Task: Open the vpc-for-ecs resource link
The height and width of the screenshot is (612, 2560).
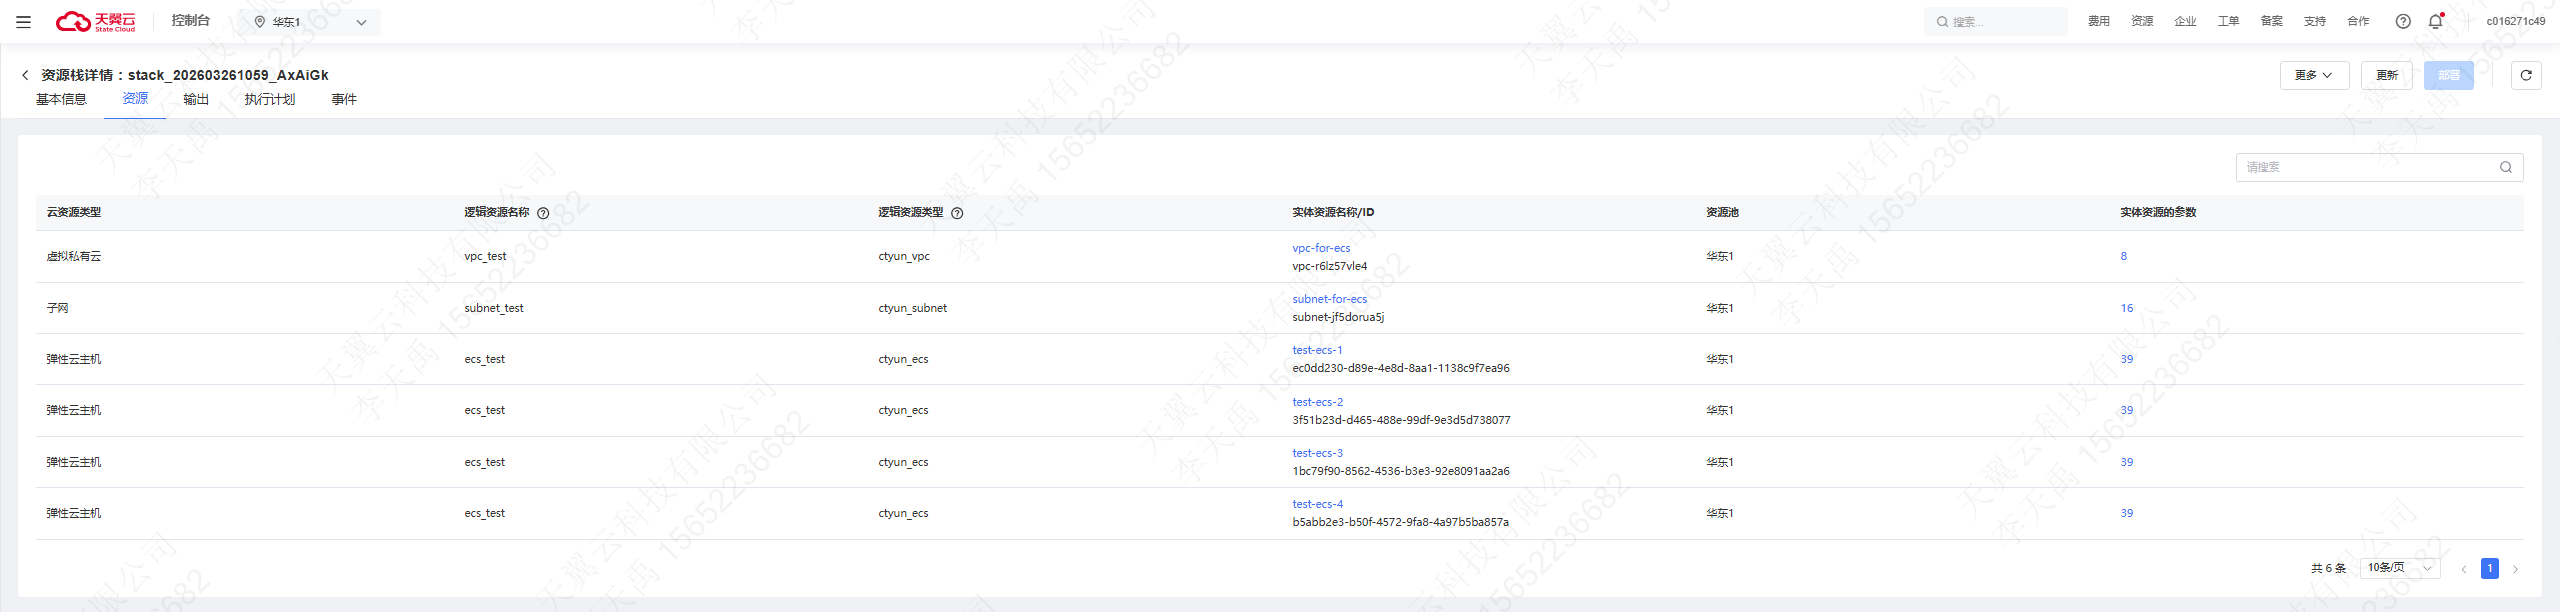Action: 1321,248
